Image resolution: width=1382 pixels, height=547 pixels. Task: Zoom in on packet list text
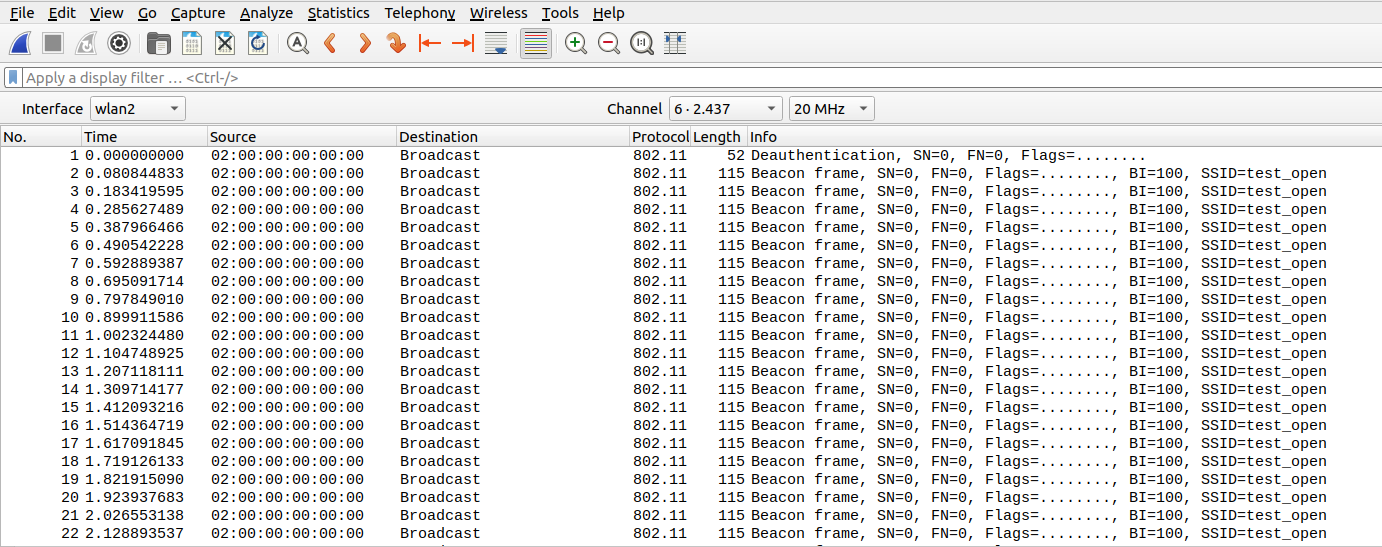click(x=576, y=43)
